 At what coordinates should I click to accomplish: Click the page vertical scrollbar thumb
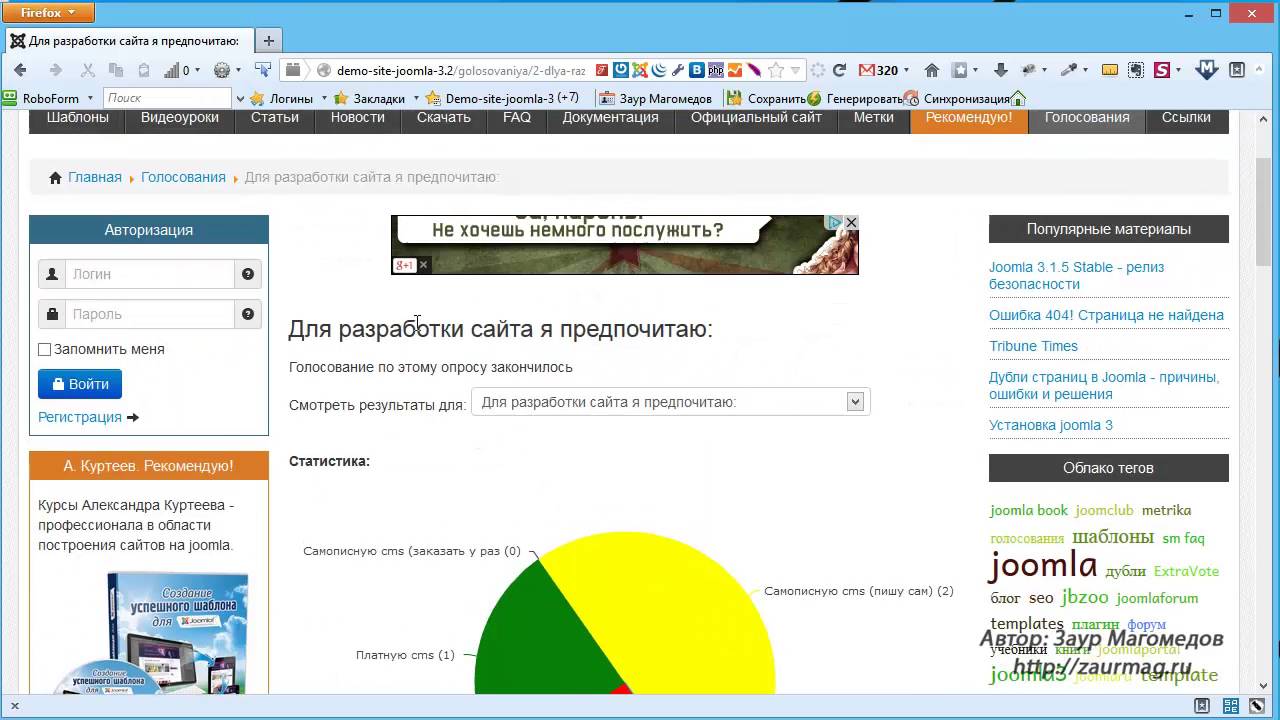tap(1264, 210)
